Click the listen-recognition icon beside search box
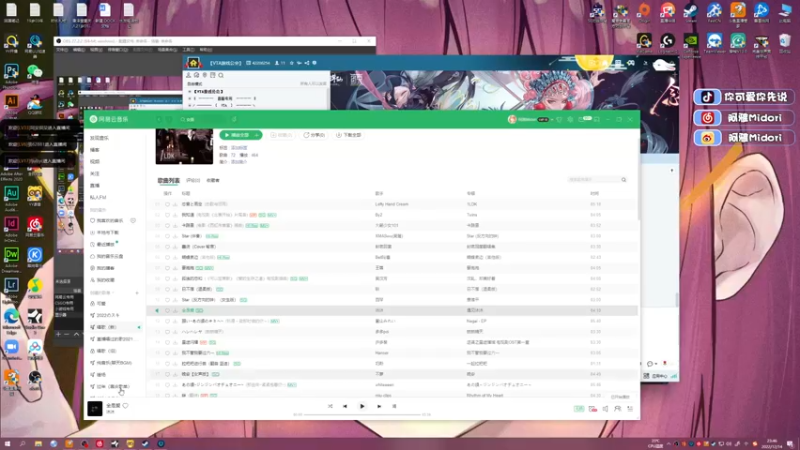800x450 pixels. click(234, 119)
